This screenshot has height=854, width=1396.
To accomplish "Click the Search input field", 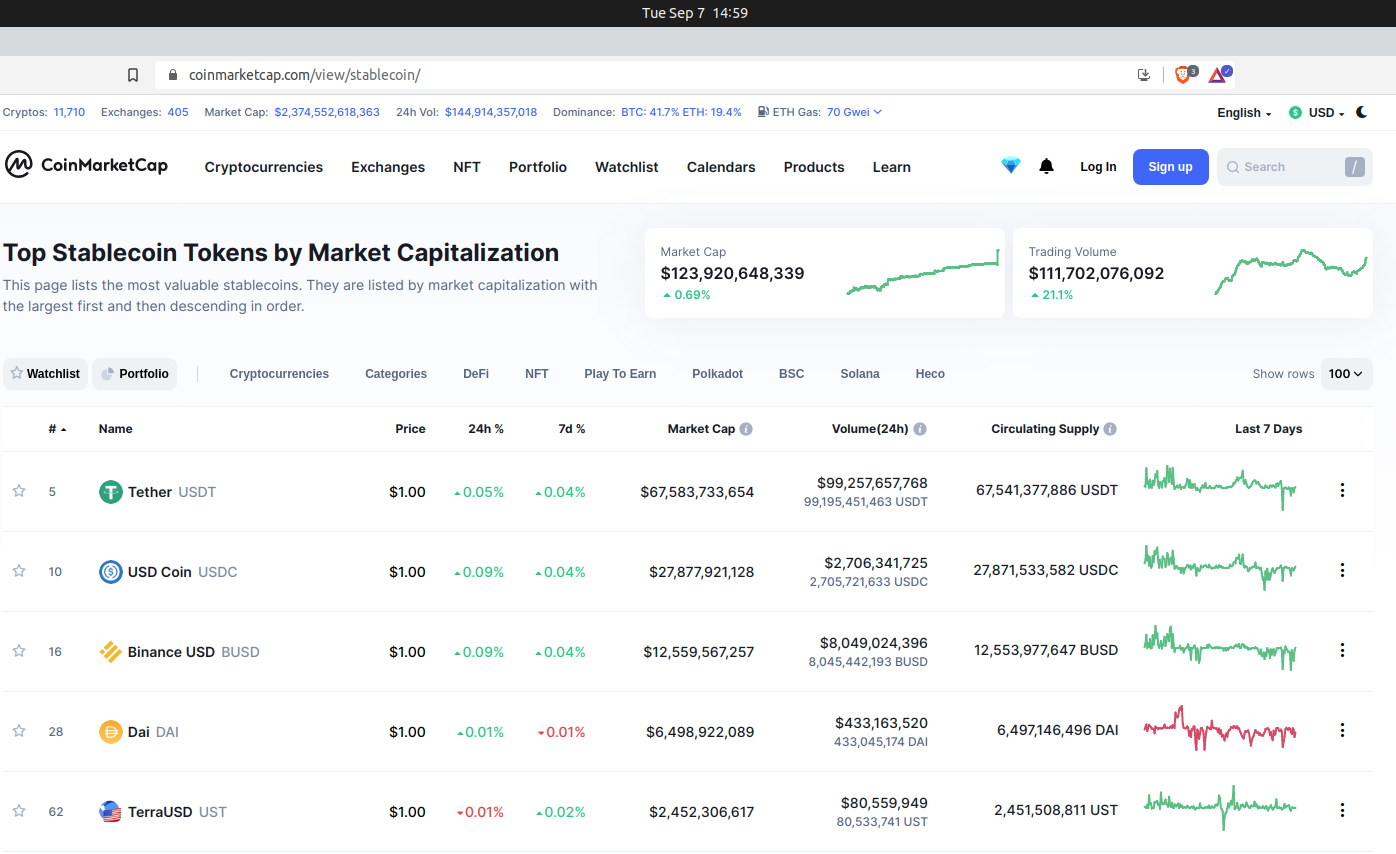I will click(x=1295, y=167).
